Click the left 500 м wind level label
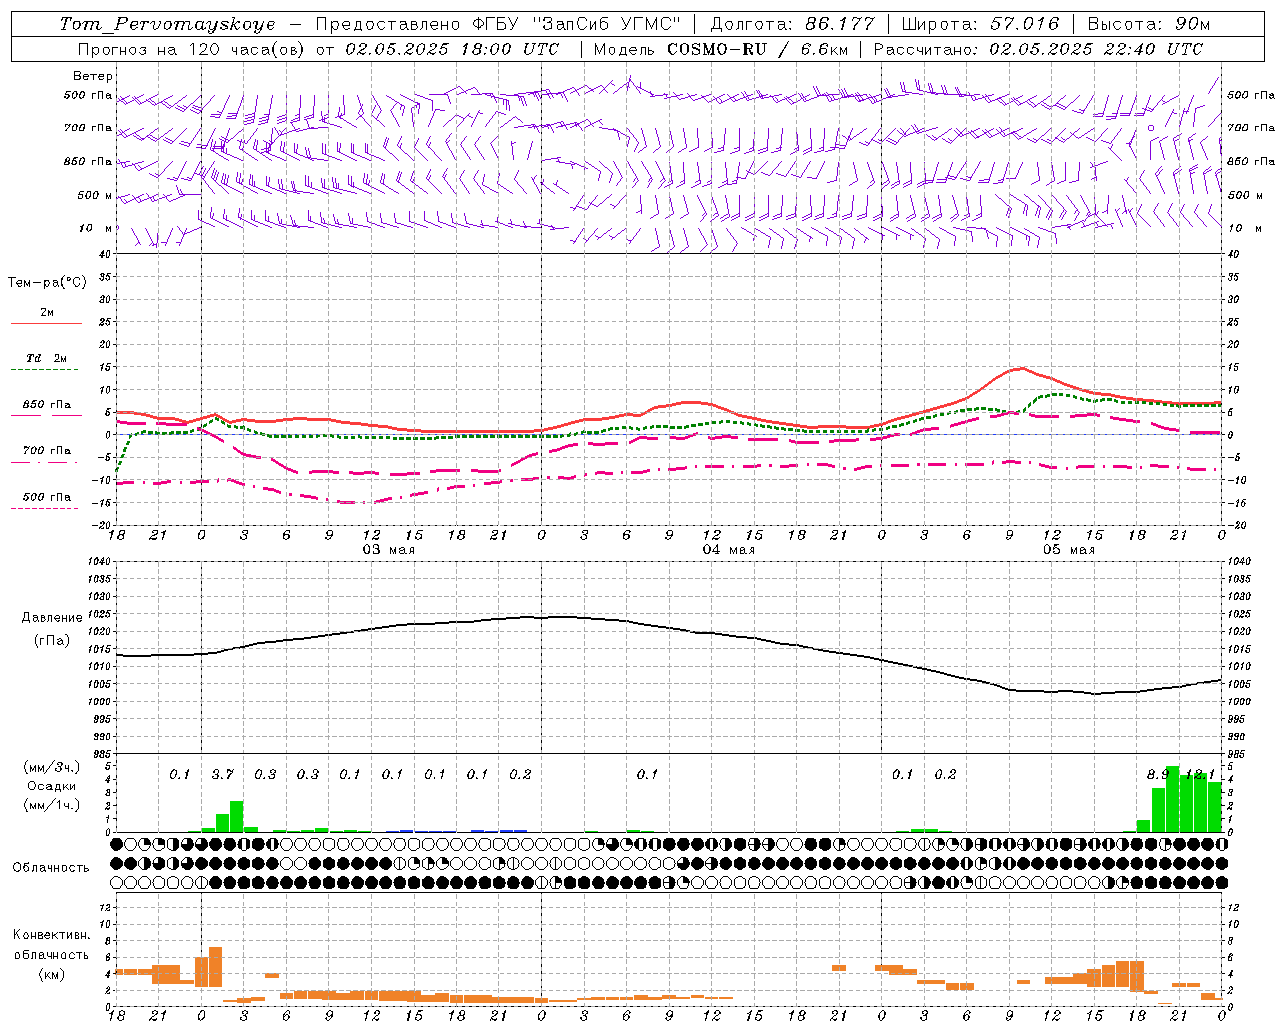 [95, 195]
